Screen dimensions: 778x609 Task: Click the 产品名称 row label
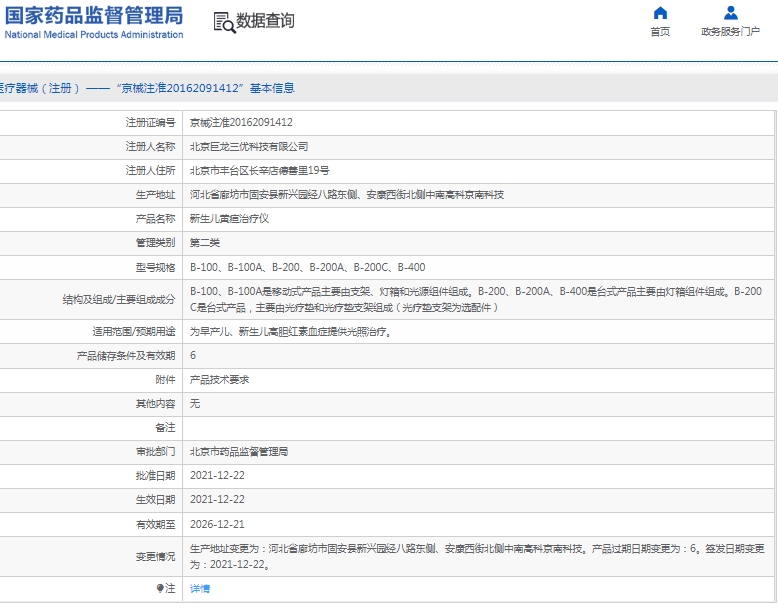(x=155, y=219)
